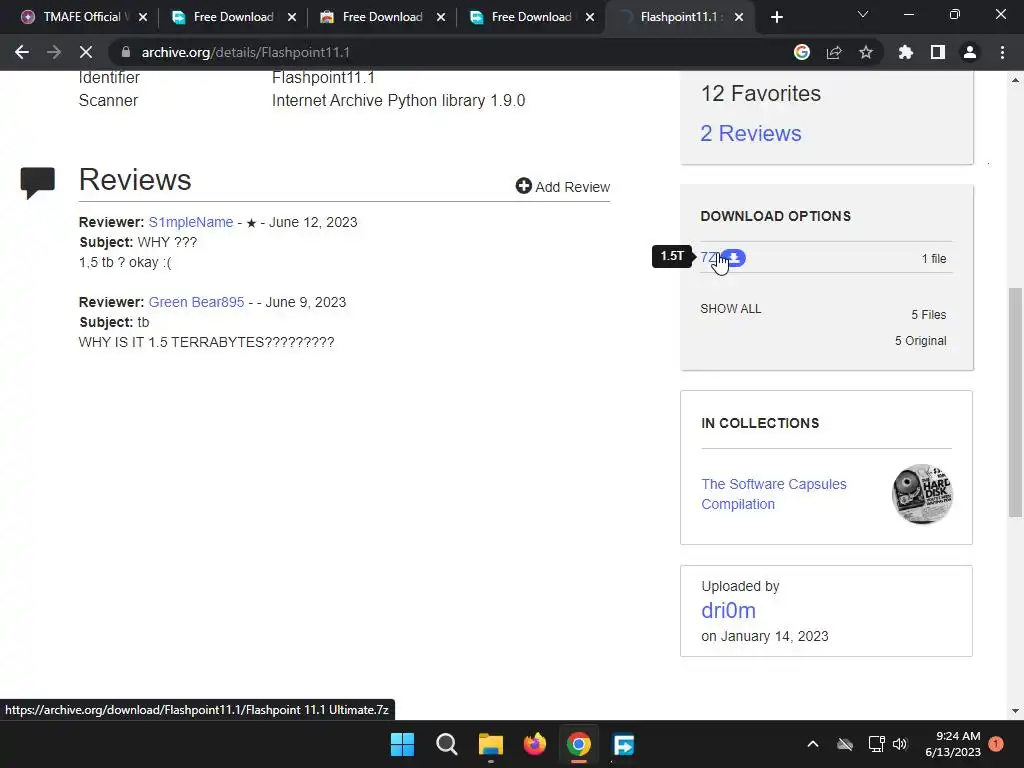Viewport: 1024px width, 768px height.
Task: Open a new browser tab
Action: pyautogui.click(x=776, y=17)
